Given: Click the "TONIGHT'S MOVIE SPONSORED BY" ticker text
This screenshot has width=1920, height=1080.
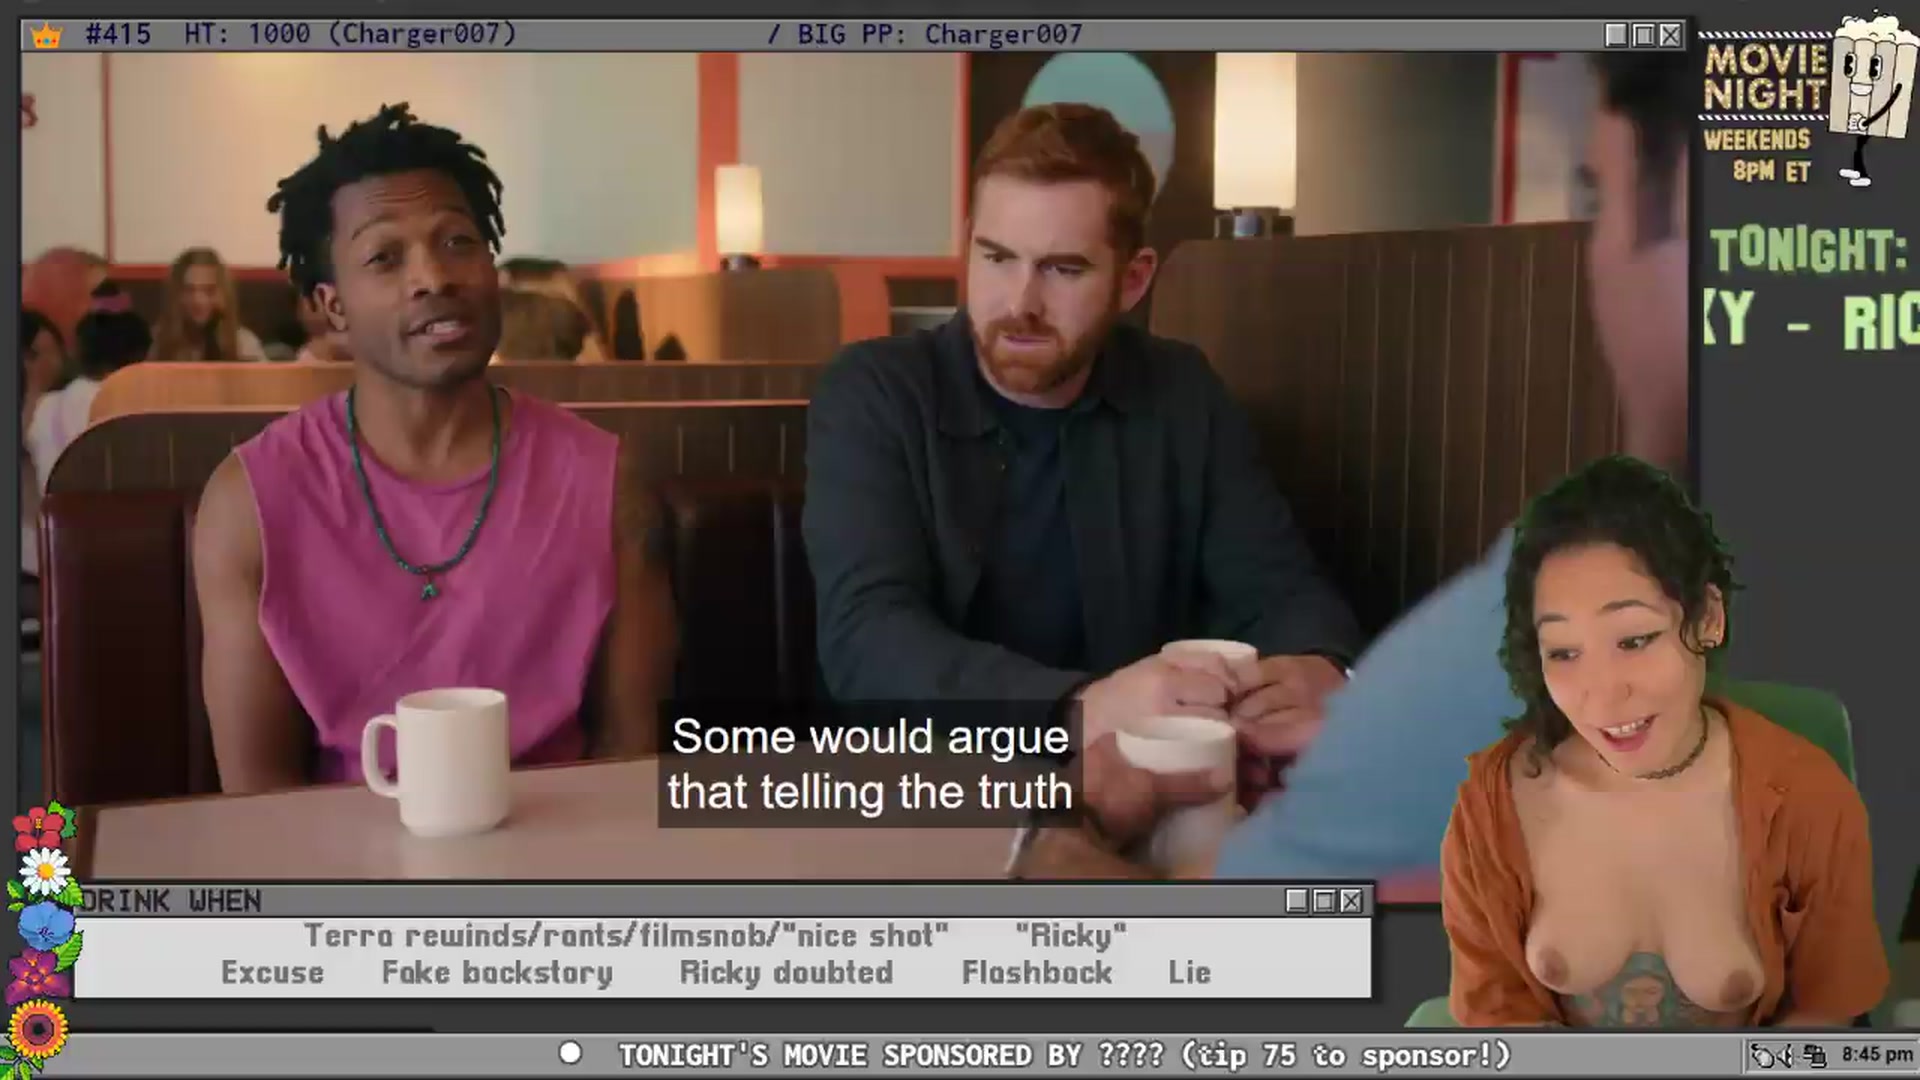Looking at the screenshot, I should pyautogui.click(x=850, y=1055).
